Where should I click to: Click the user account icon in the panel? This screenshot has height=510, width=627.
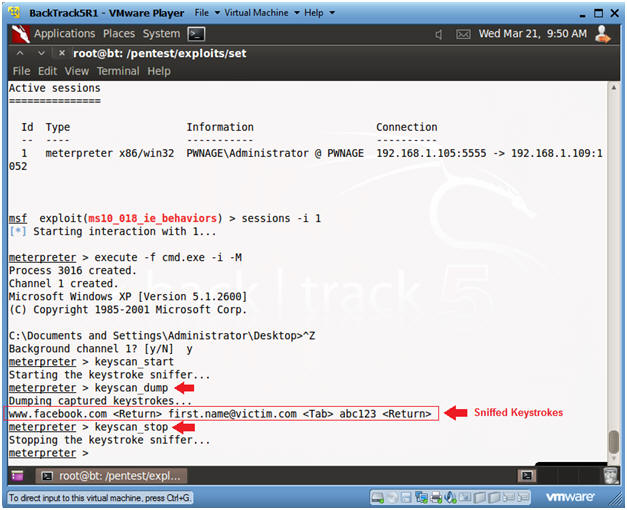[602, 34]
